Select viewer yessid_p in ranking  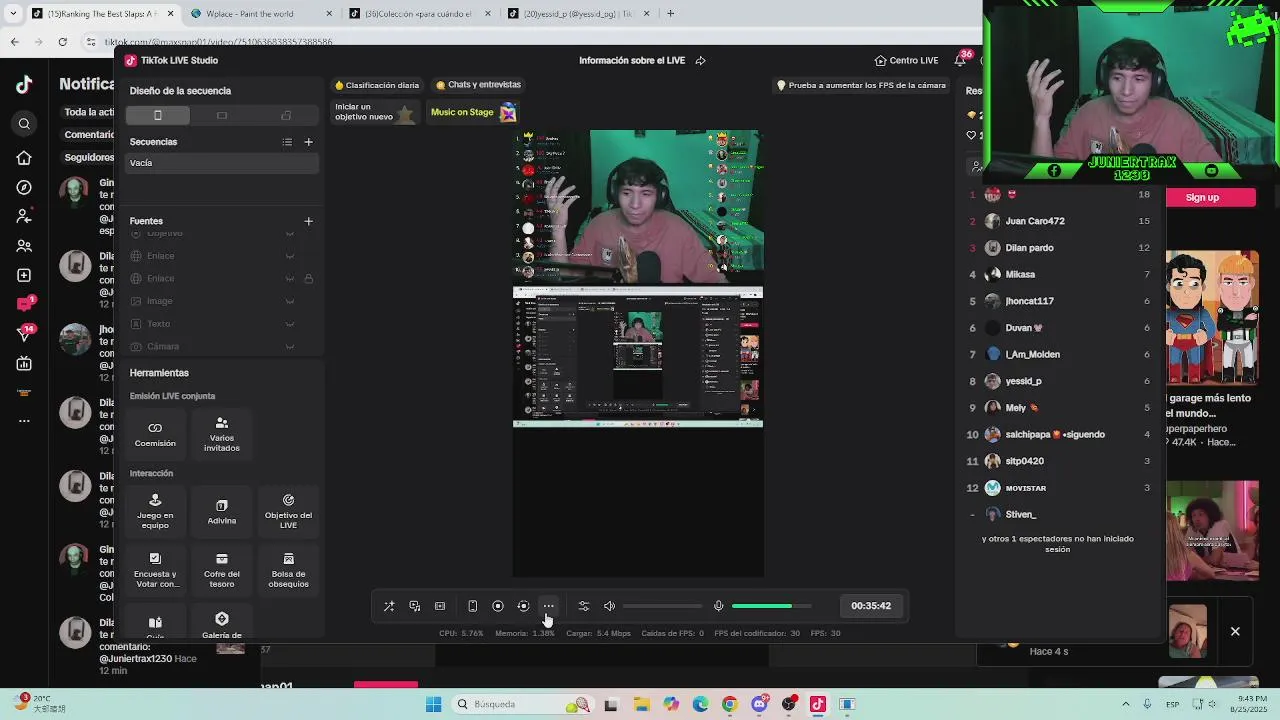[x=1060, y=381]
